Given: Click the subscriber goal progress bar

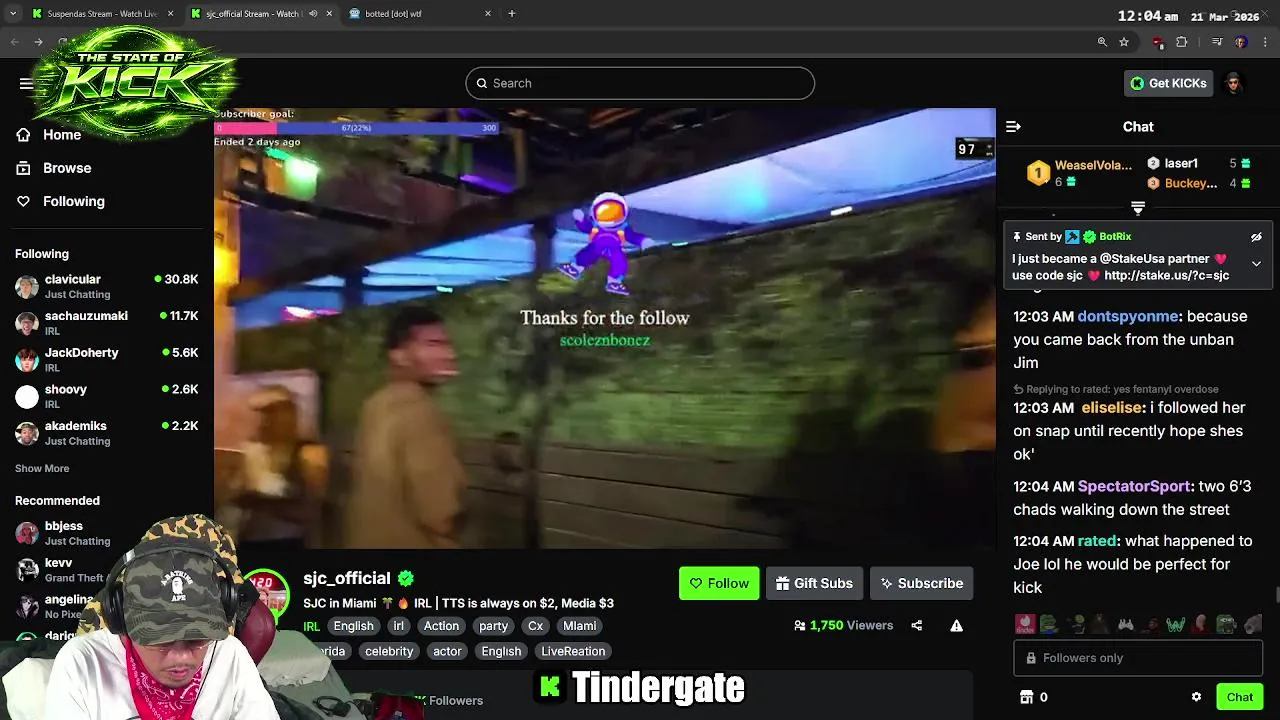Looking at the screenshot, I should [x=357, y=128].
